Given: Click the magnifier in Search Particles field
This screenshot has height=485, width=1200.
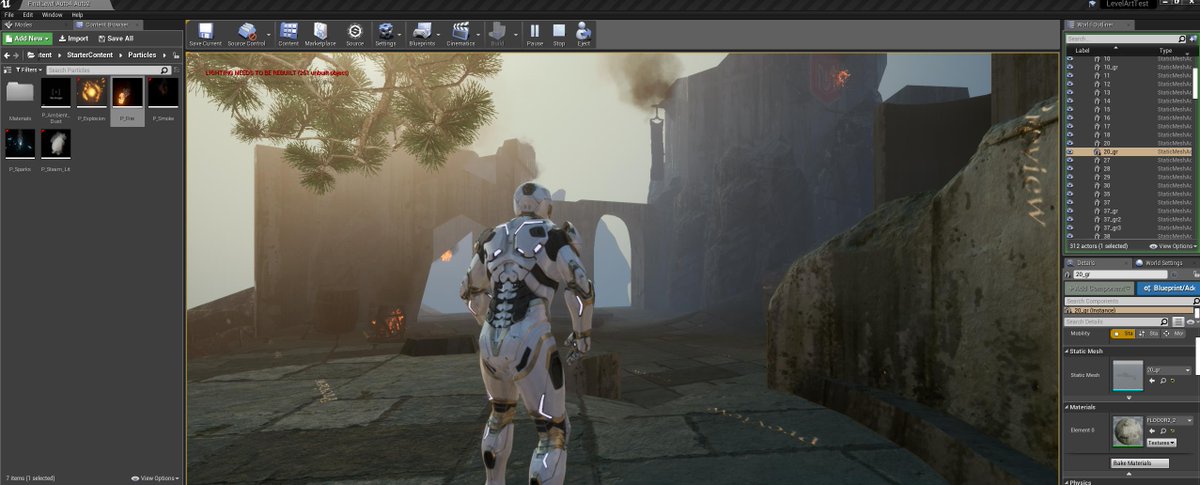Looking at the screenshot, I should coord(164,70).
